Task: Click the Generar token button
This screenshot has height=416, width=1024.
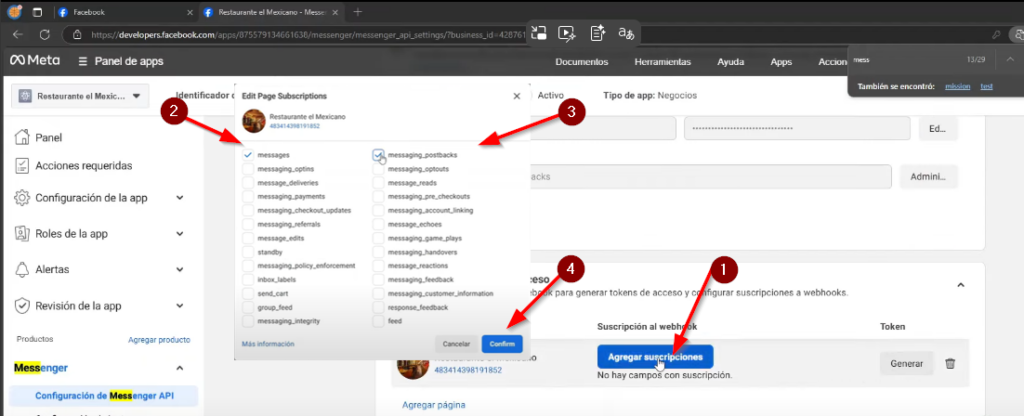Action: pos(907,364)
